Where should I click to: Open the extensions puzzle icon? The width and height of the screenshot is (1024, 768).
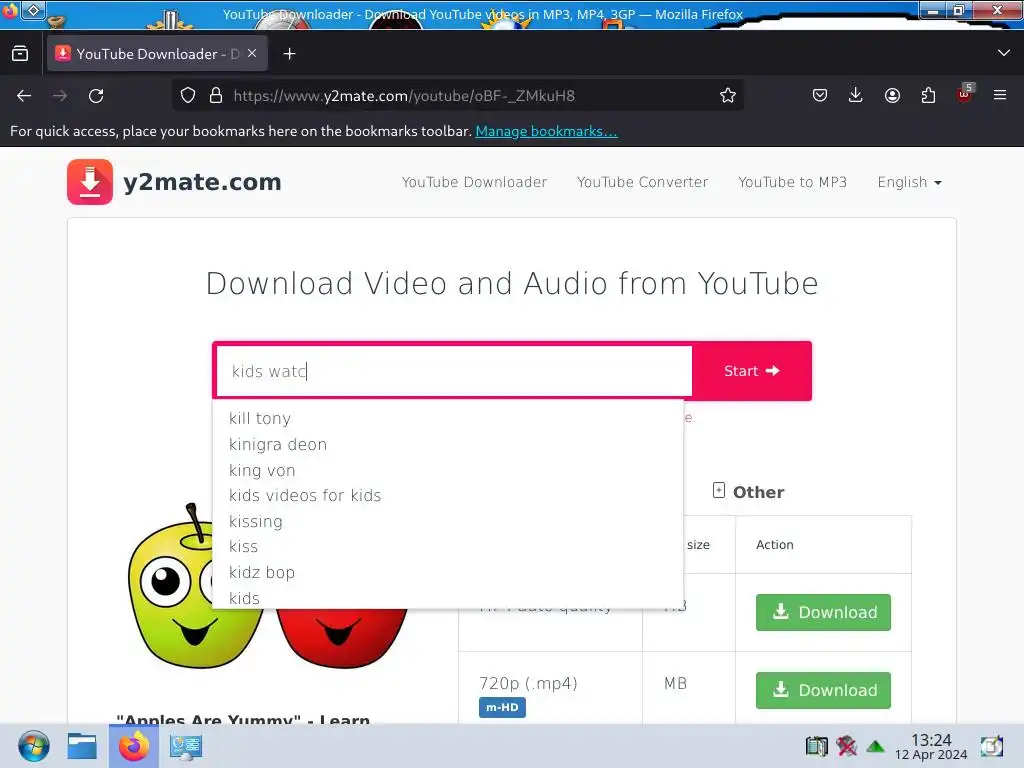(928, 96)
